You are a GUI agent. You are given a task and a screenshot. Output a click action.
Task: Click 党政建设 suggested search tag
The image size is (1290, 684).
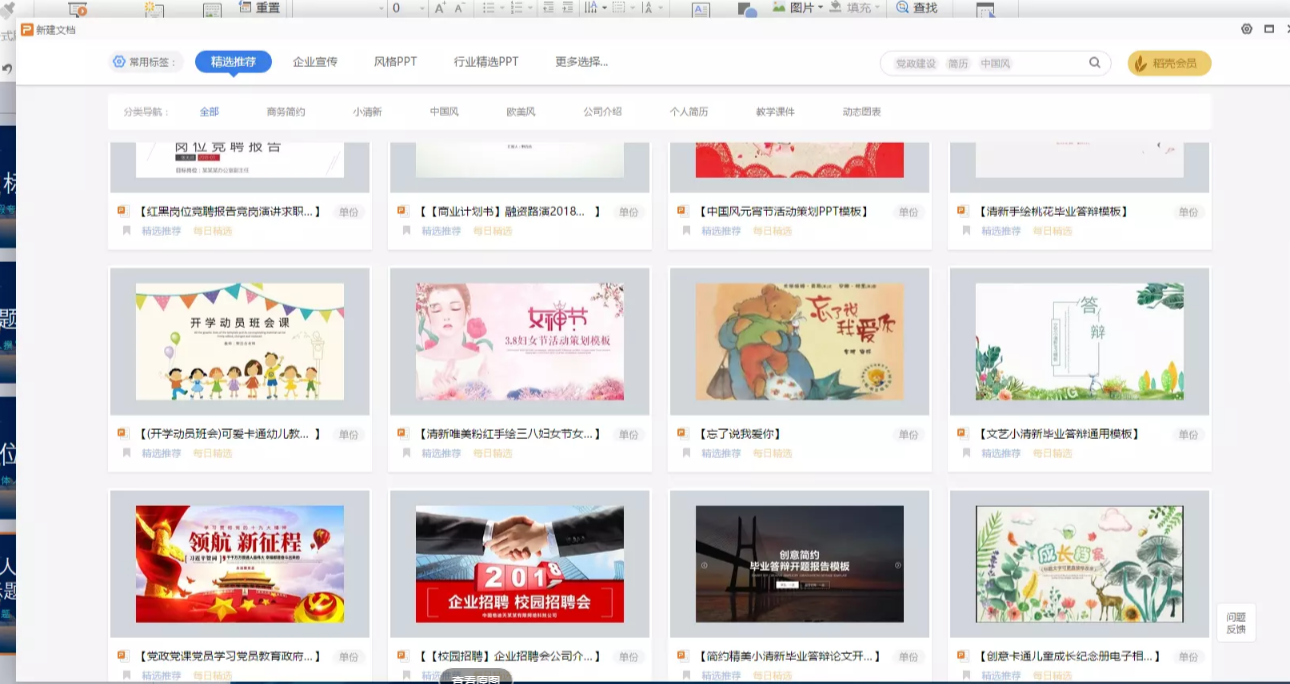click(915, 64)
